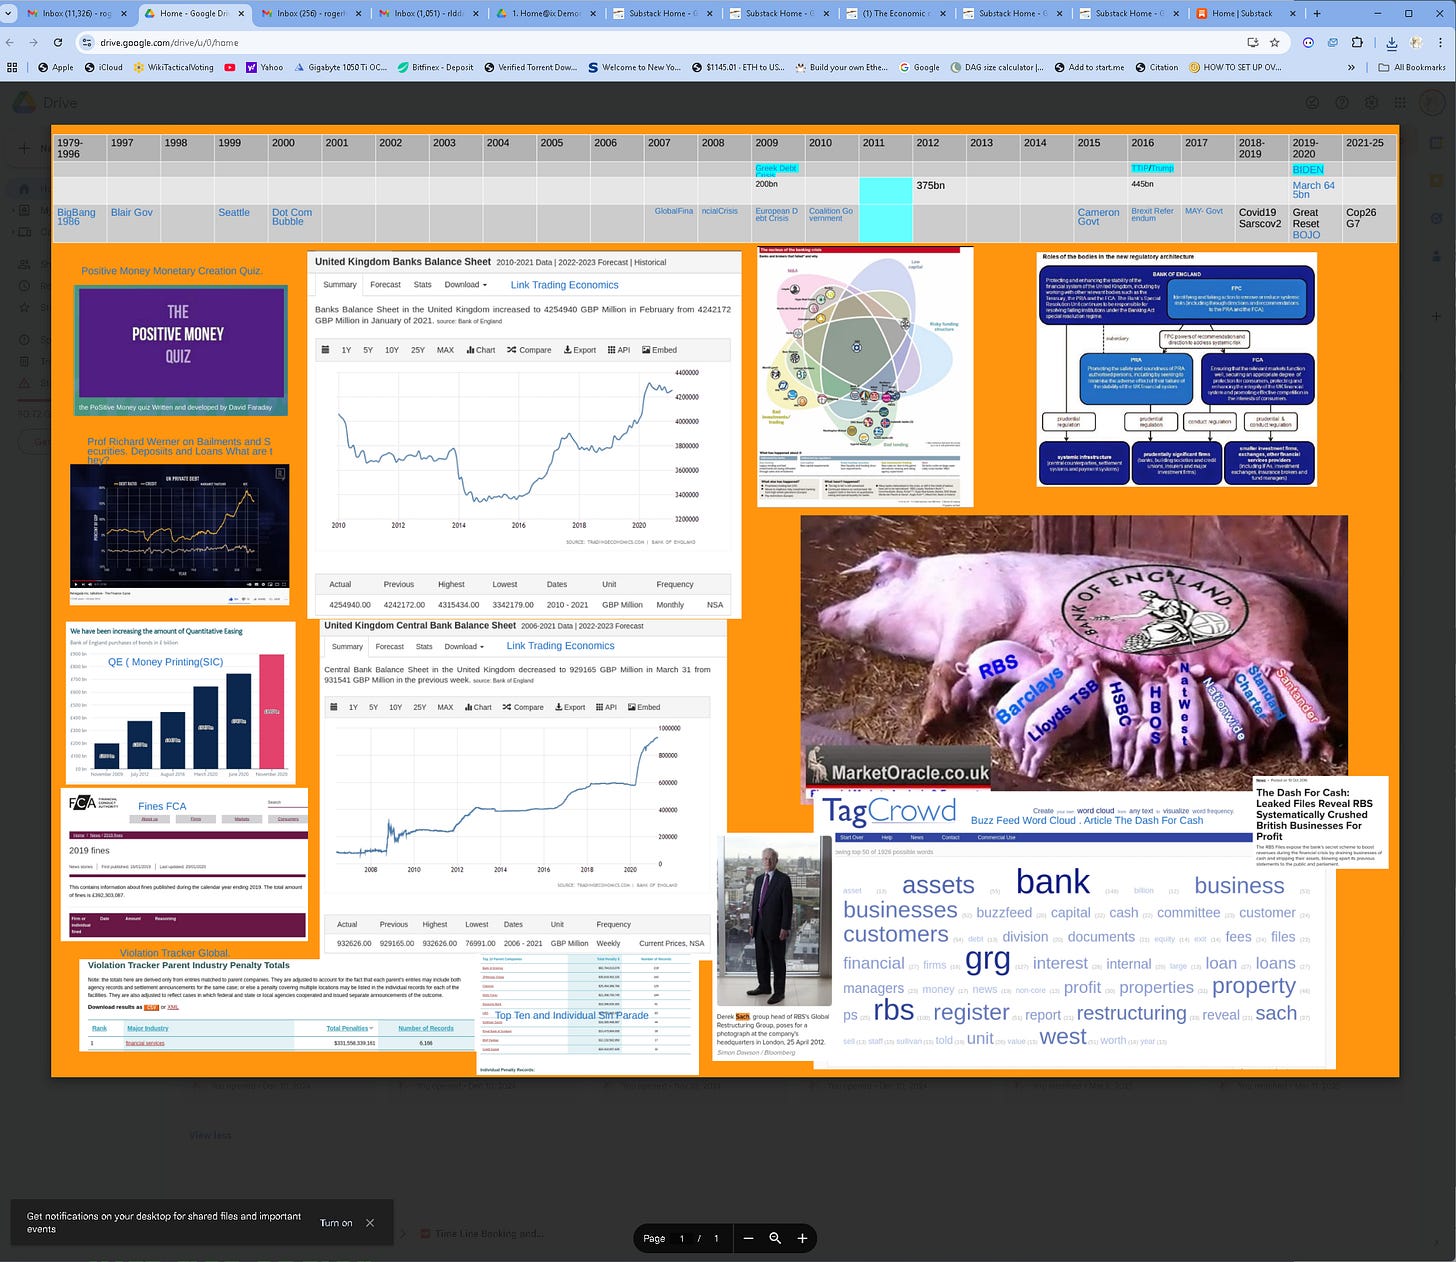Viewport: 1456px width, 1262px height.
Task: Open the Violation Tracker Global link
Action: [x=175, y=953]
